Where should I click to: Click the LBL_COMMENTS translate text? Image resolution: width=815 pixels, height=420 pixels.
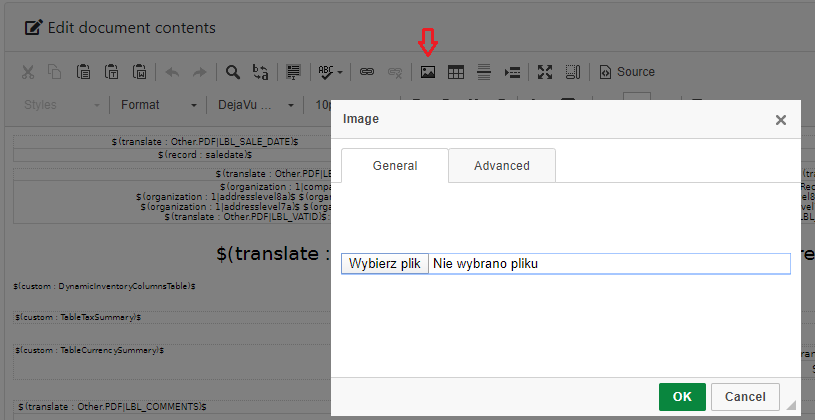point(112,406)
